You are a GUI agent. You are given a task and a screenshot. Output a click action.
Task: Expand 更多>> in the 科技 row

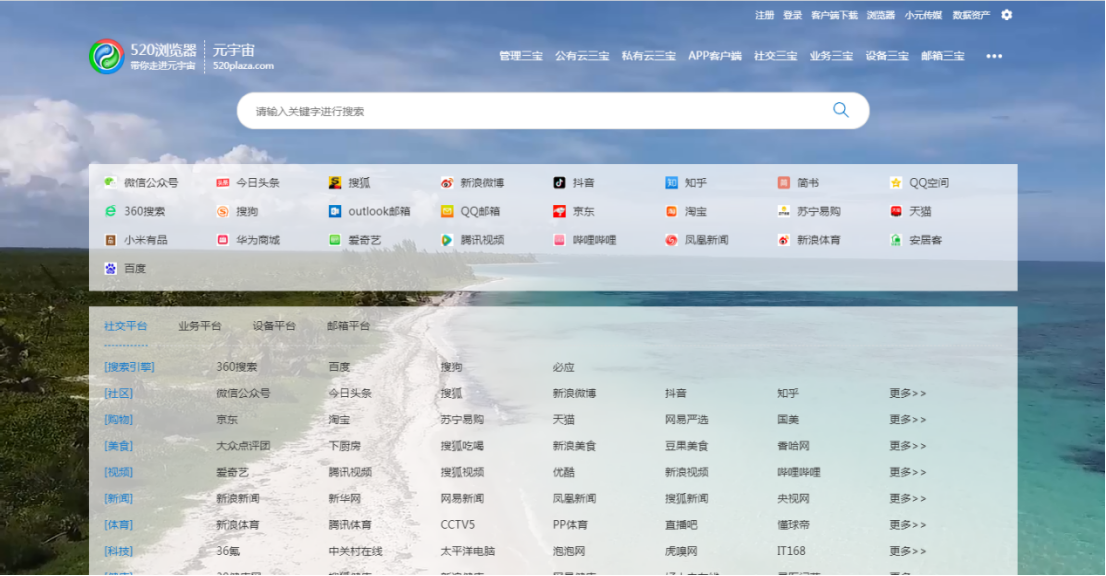pyautogui.click(x=908, y=551)
